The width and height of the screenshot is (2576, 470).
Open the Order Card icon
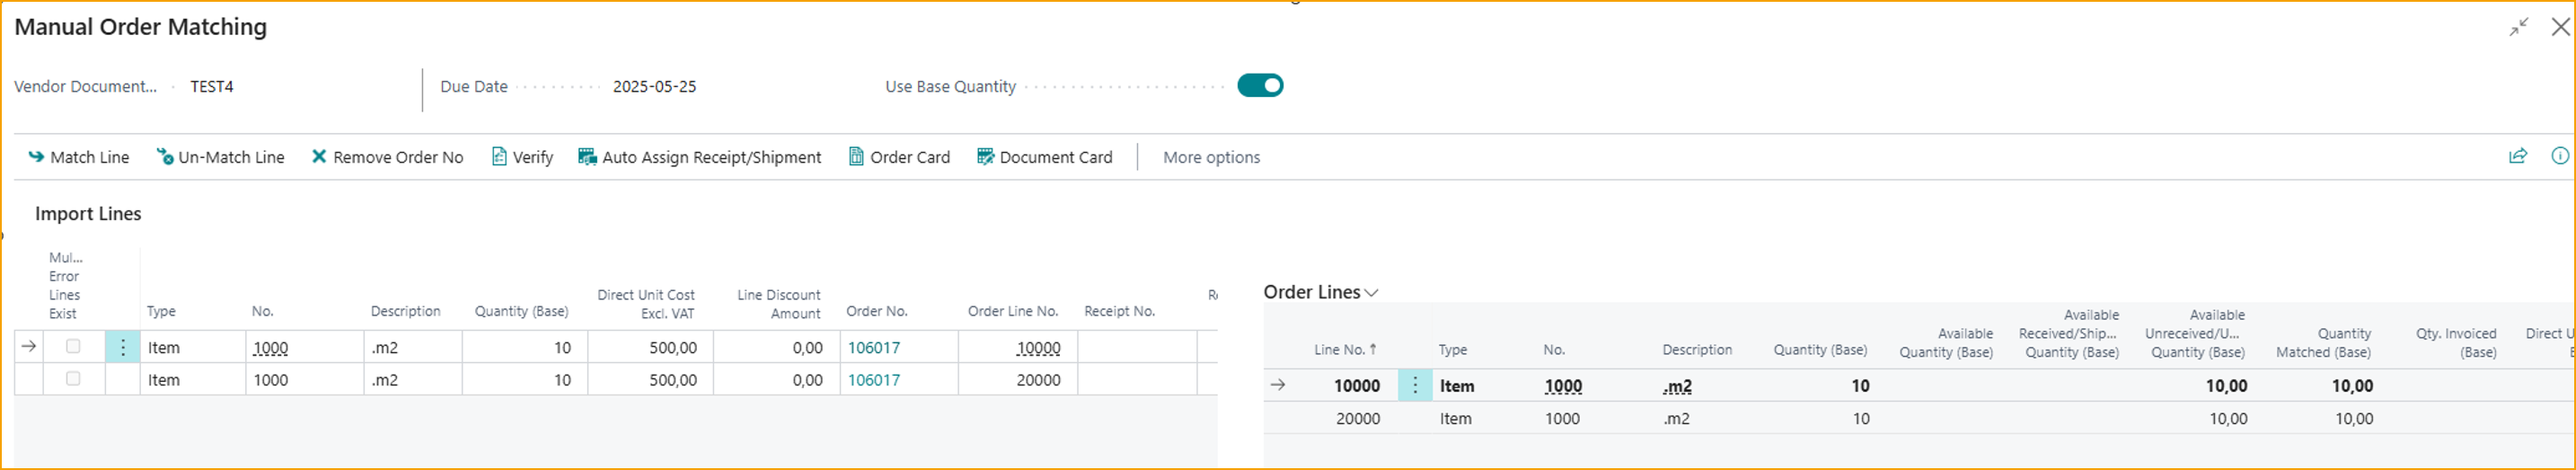pos(856,157)
